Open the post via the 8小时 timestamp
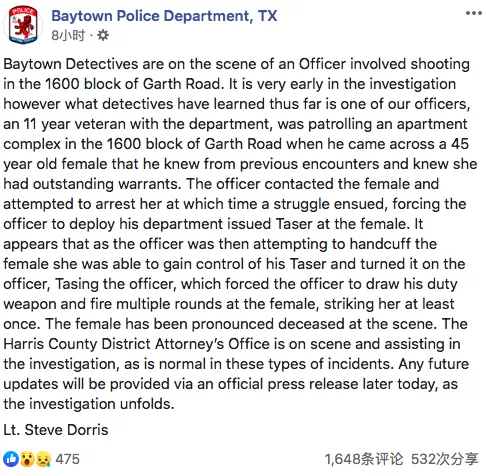 pyautogui.click(x=68, y=35)
